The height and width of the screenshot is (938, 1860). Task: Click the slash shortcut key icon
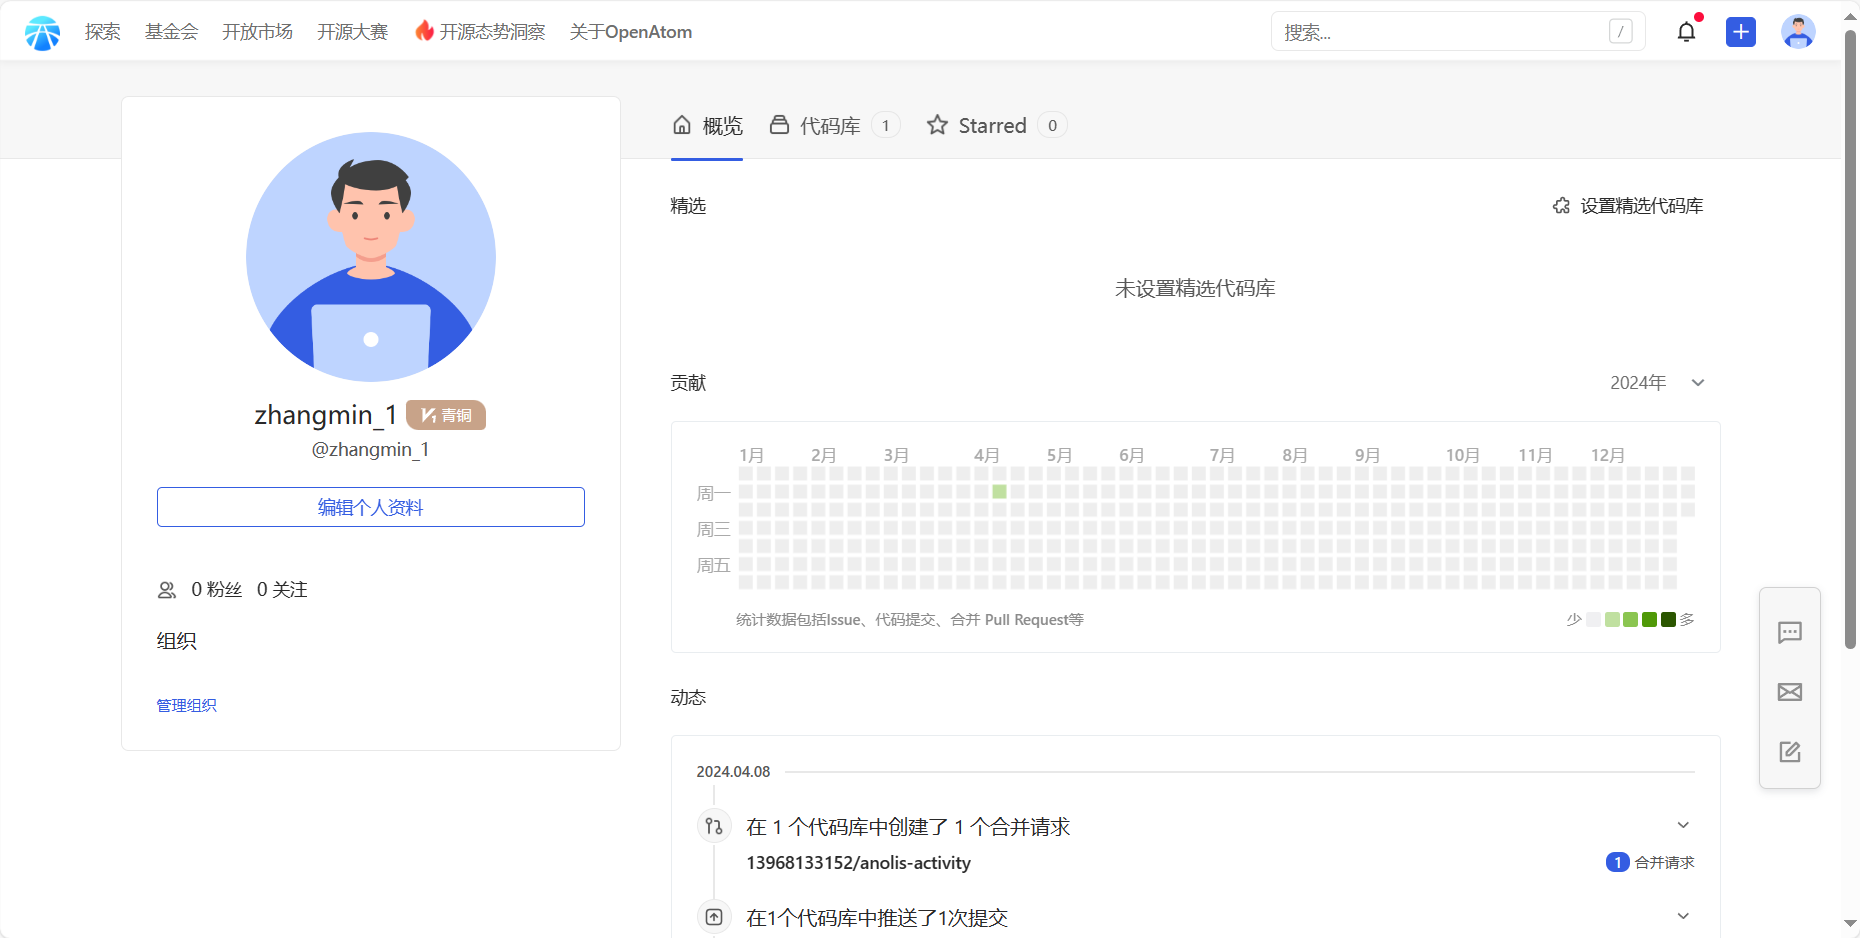click(1621, 32)
